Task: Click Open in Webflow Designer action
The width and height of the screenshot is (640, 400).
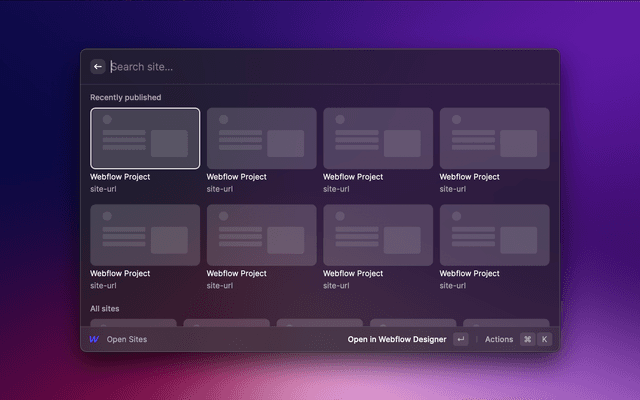Action: [x=398, y=339]
